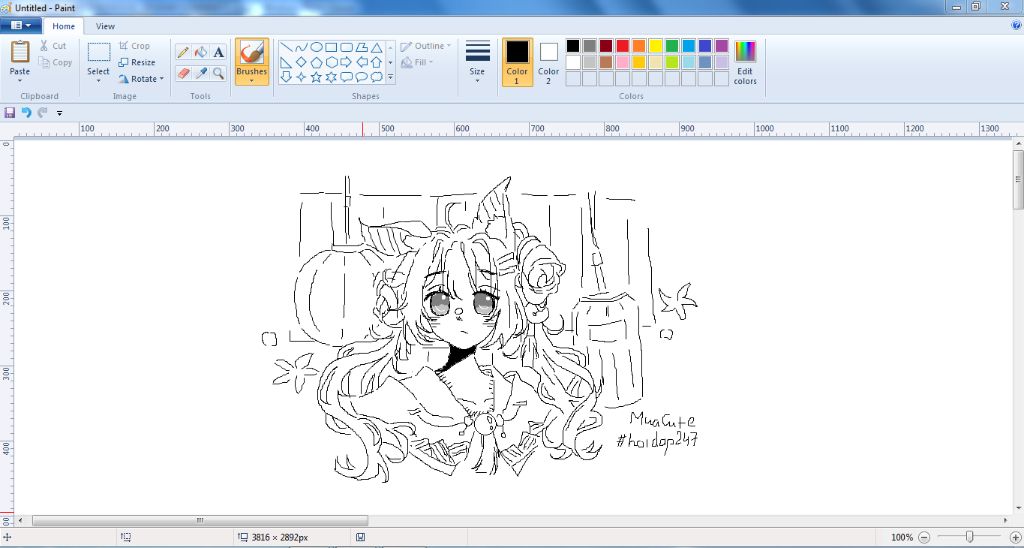Click the zoom in plus button

tap(1015, 538)
